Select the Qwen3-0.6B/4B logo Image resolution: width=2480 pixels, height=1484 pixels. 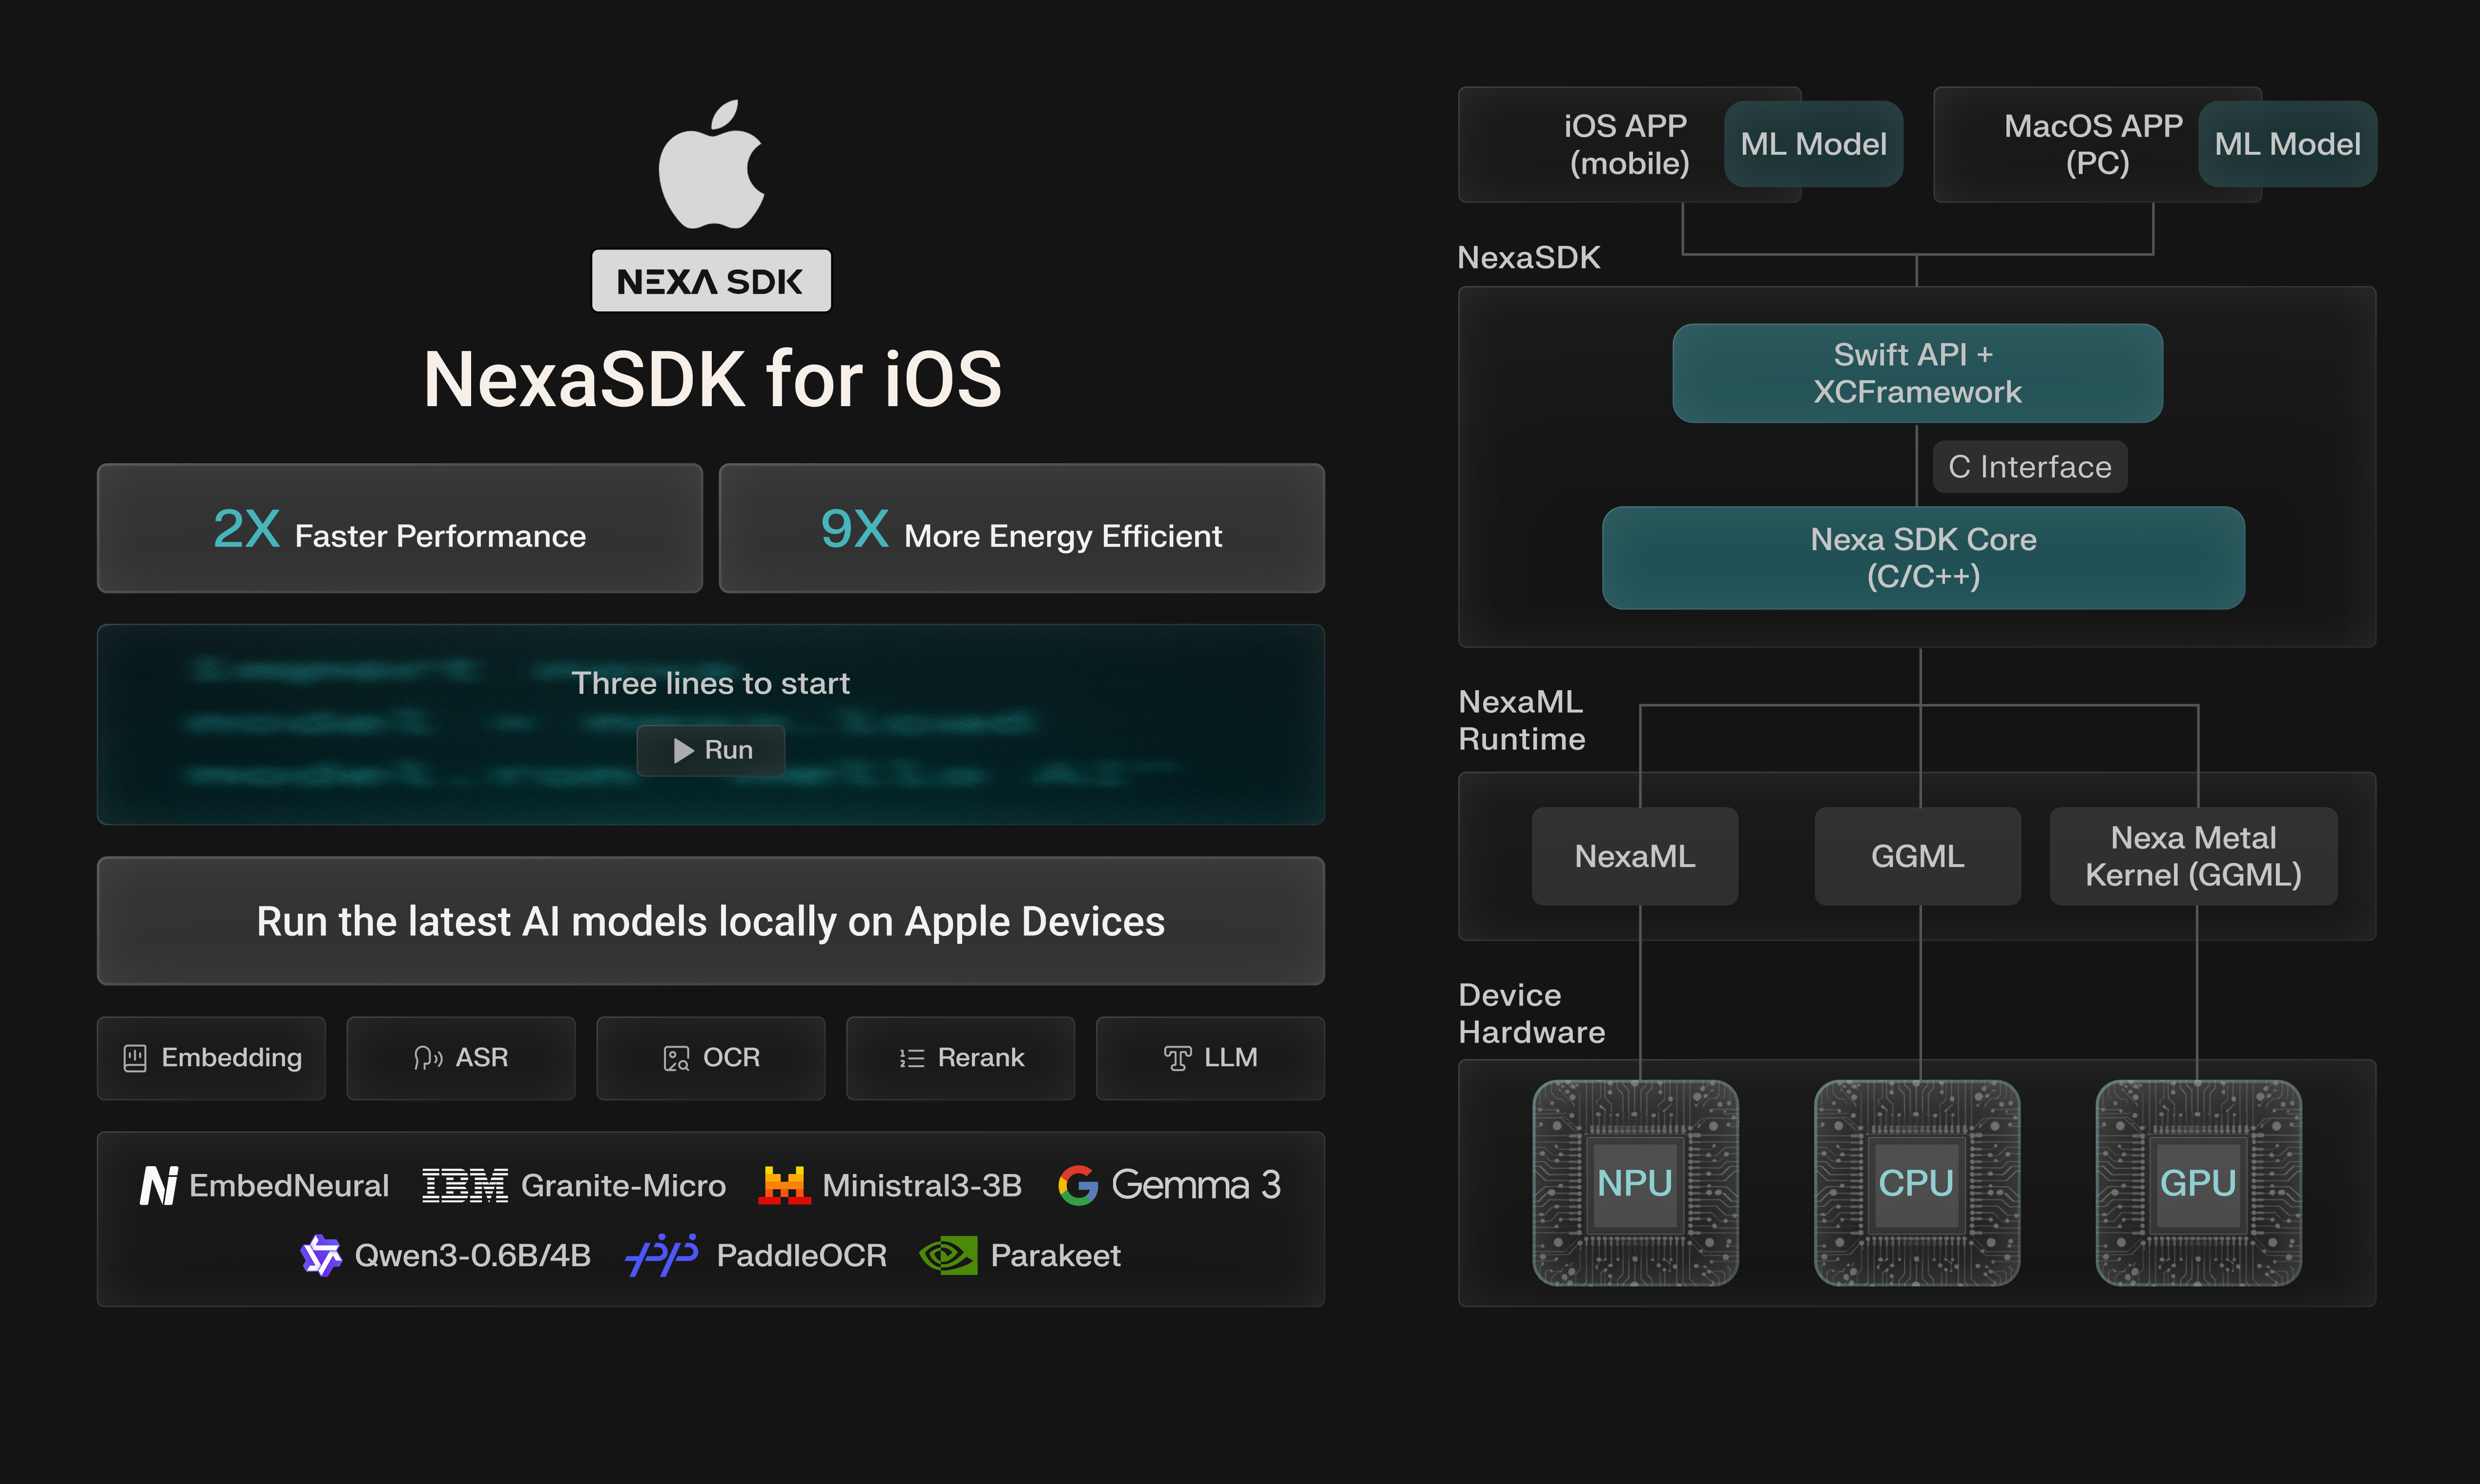(x=322, y=1255)
